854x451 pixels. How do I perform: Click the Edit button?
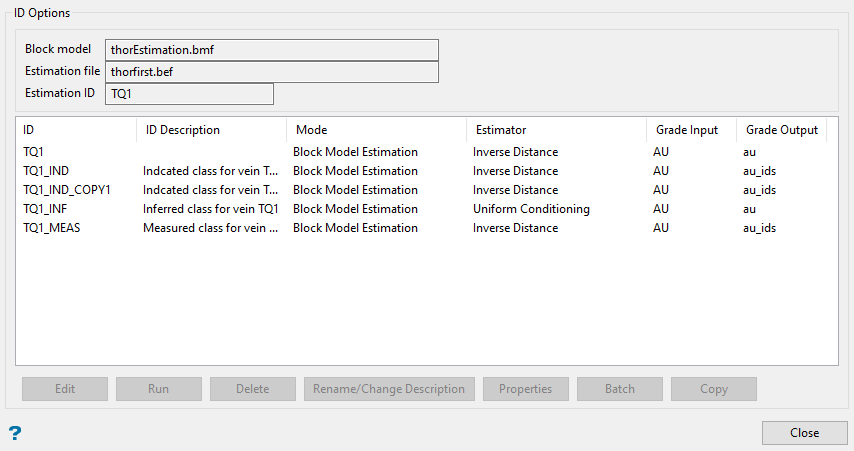click(65, 389)
